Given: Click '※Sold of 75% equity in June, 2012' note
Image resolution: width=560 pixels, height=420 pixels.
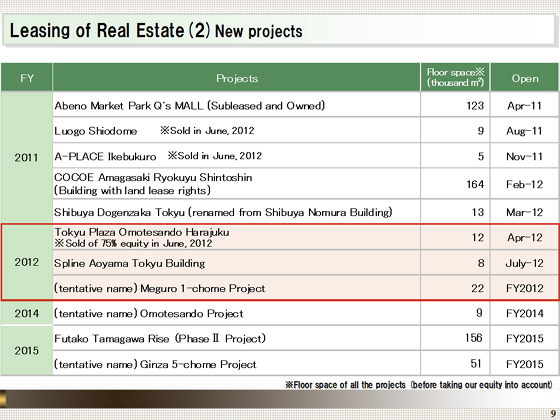Looking at the screenshot, I should coord(133,244).
